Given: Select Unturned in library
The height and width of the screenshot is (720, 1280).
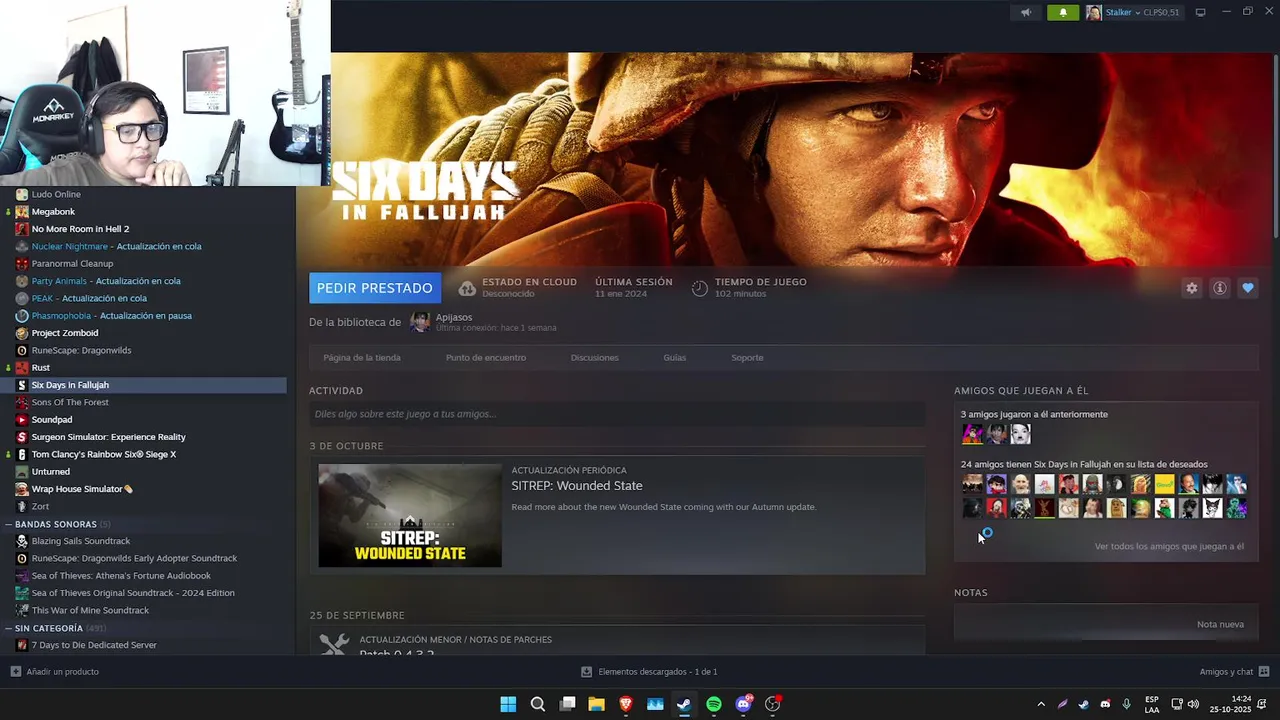Looking at the screenshot, I should coord(50,472).
